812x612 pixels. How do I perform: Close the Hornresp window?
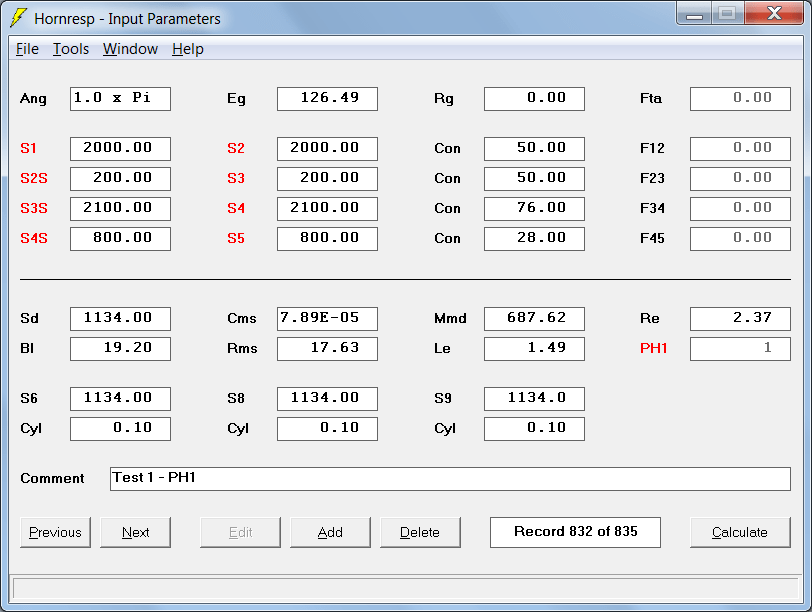[774, 13]
